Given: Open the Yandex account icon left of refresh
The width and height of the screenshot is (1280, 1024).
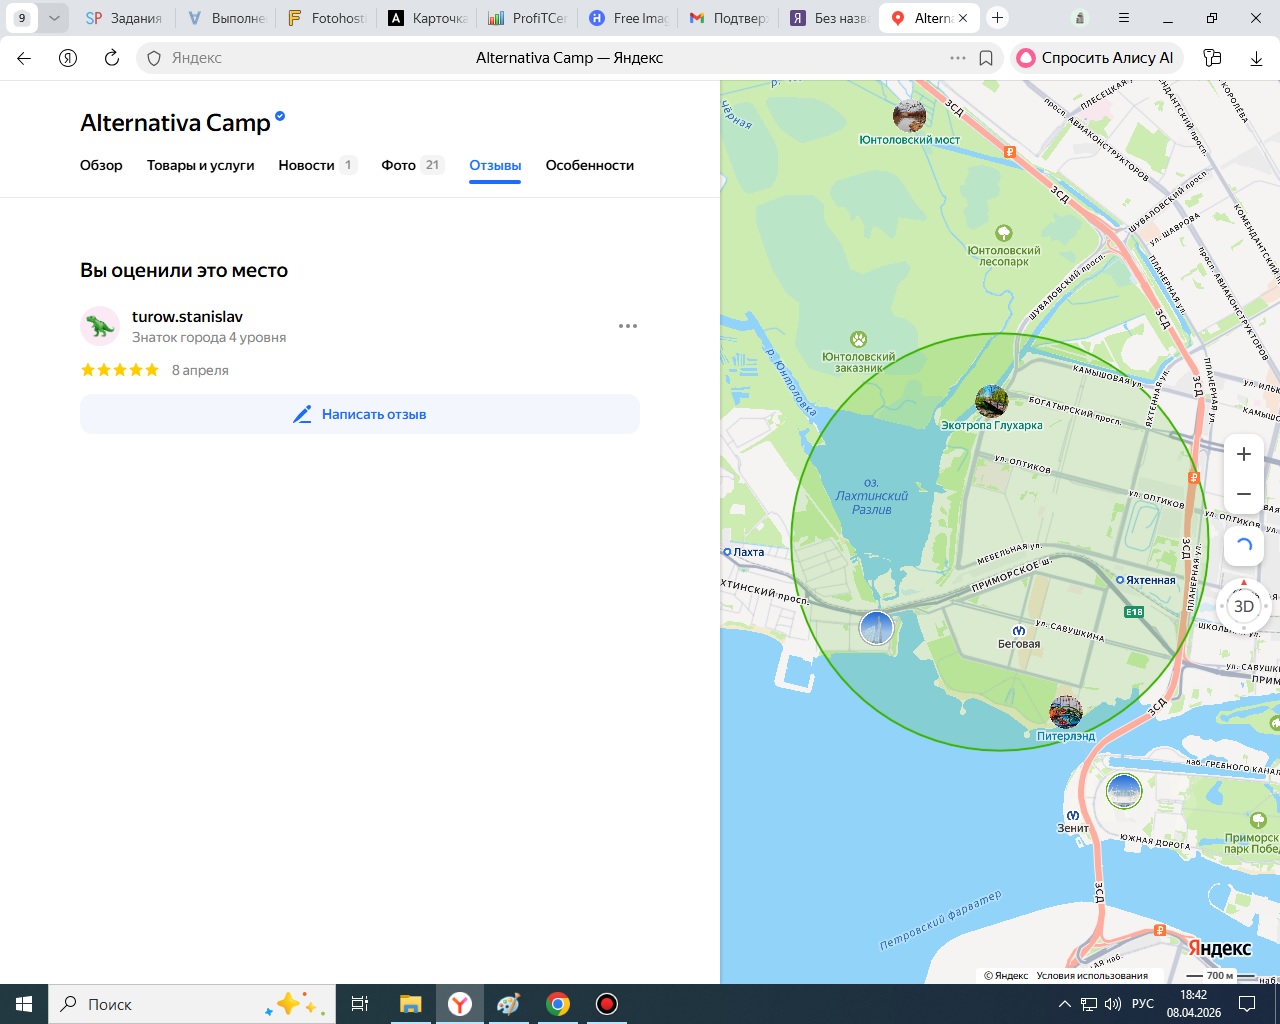Looking at the screenshot, I should [x=68, y=58].
